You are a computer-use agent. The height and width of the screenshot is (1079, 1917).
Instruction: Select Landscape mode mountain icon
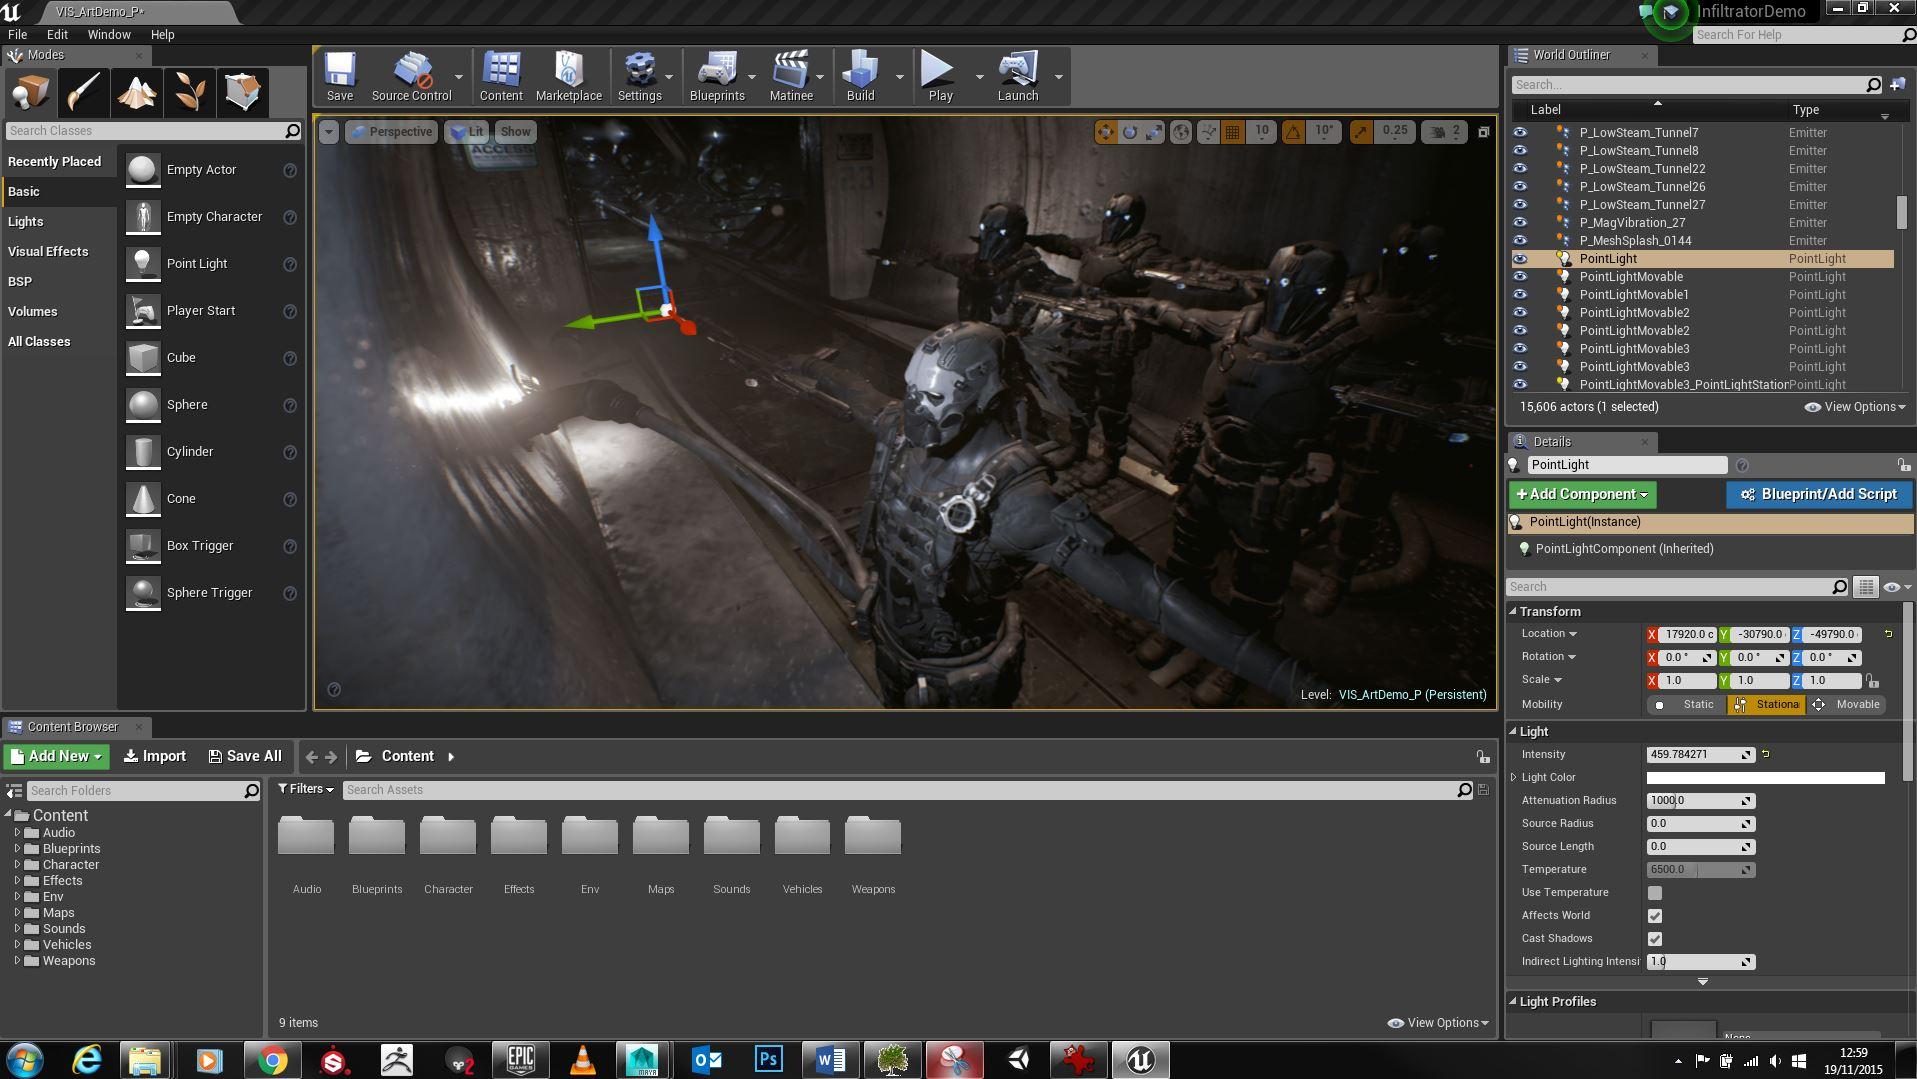136,93
